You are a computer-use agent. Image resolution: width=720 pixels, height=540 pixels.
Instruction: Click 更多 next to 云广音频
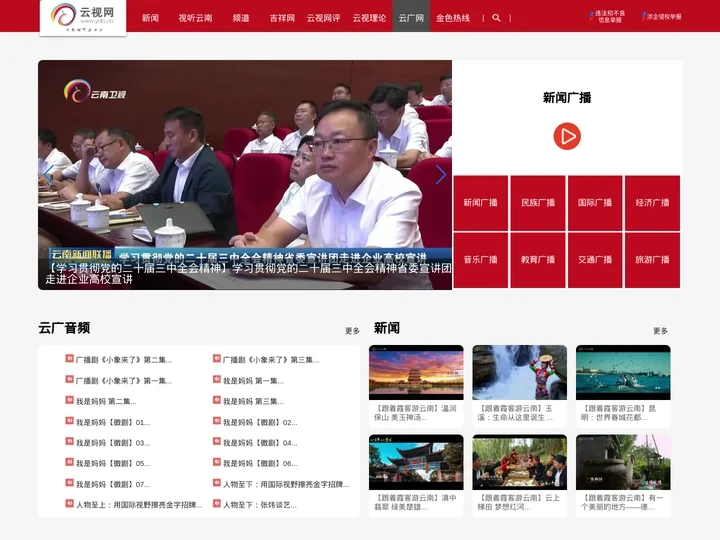pos(352,331)
